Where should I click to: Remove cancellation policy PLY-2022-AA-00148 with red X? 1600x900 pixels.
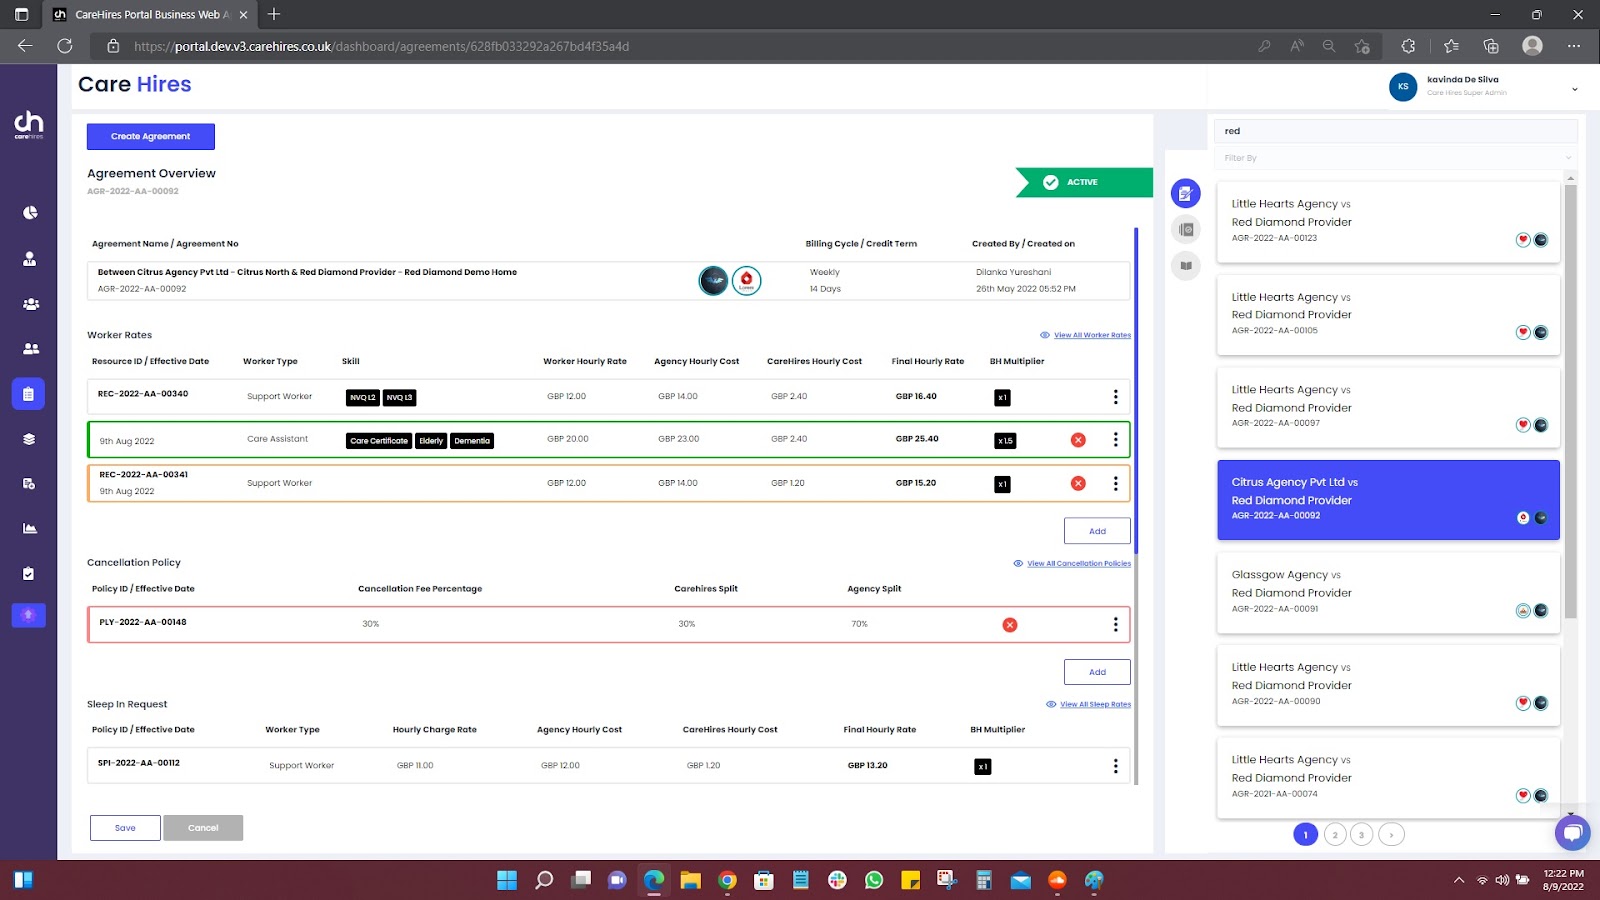(x=1010, y=625)
